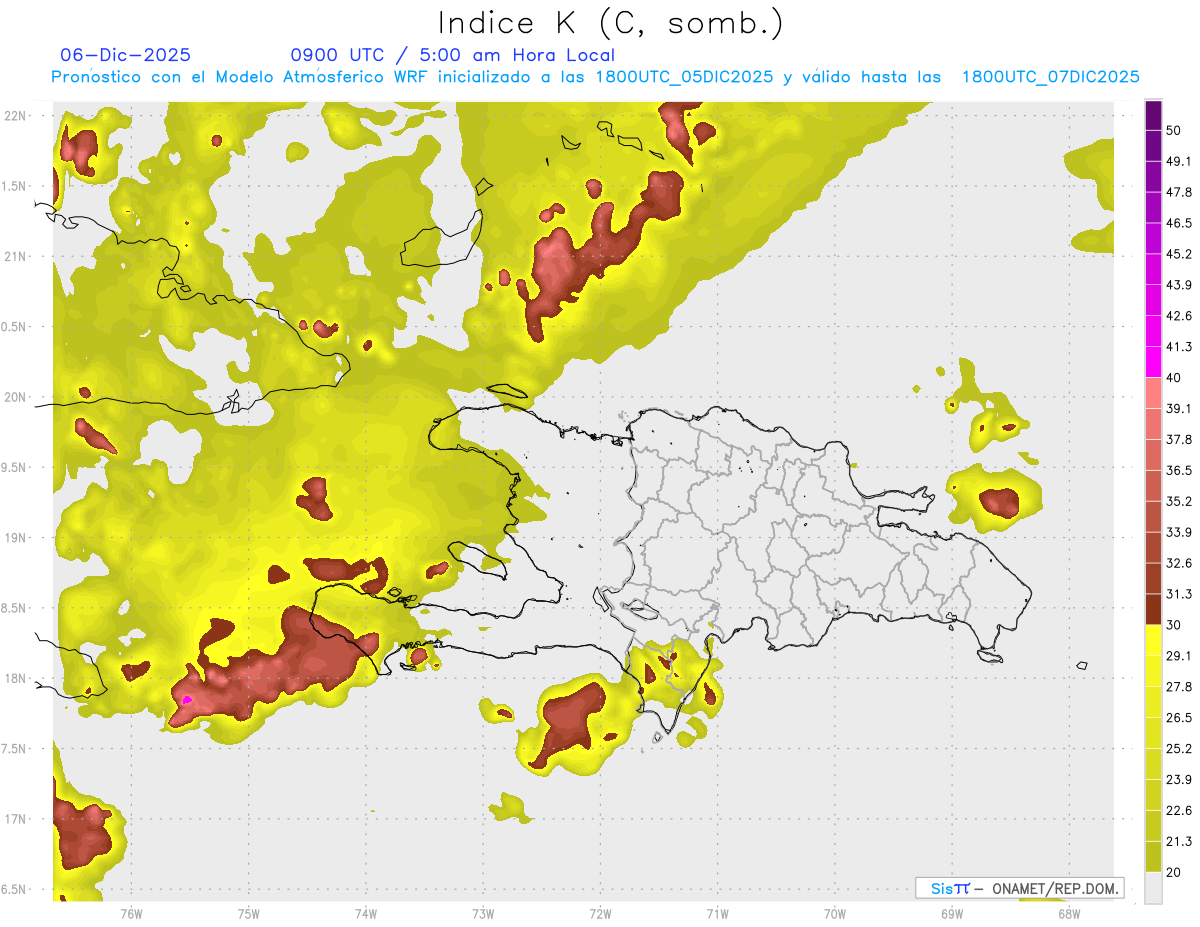
Task: Click the "22N" latitude label
Action: click(15, 115)
